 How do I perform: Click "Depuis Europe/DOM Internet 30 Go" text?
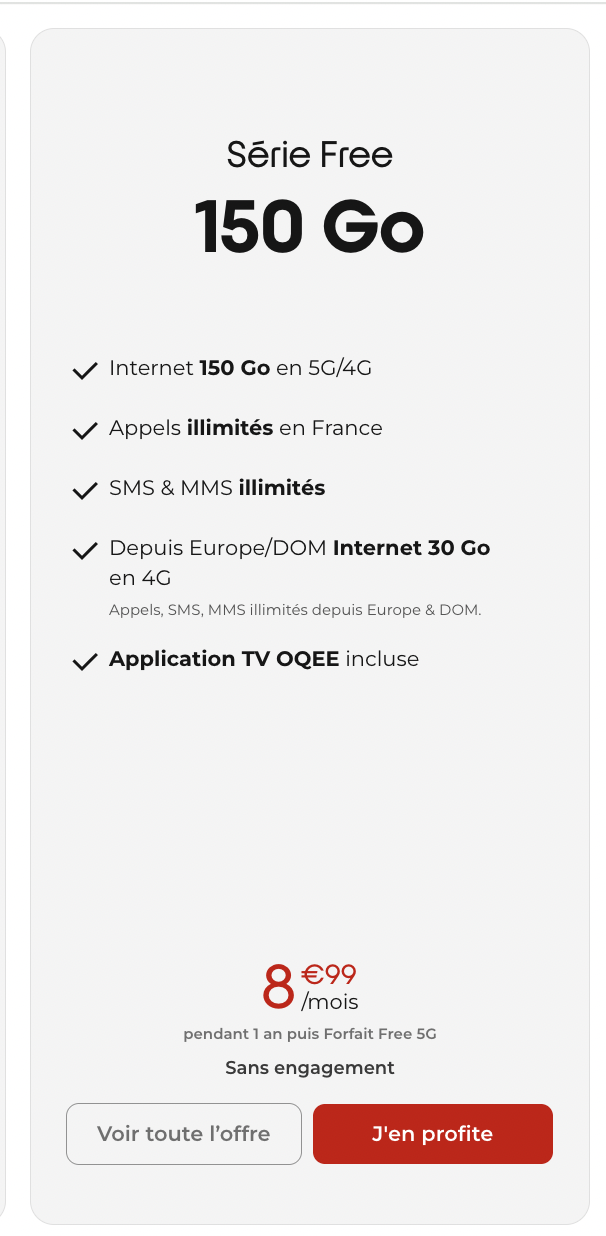[x=299, y=548]
